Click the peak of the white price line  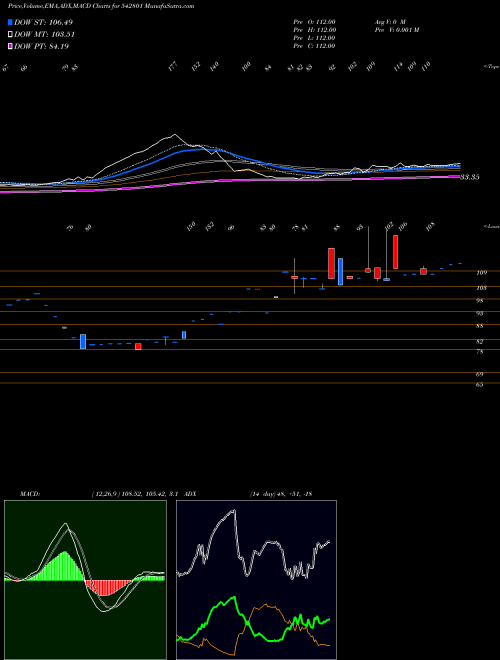click(175, 135)
